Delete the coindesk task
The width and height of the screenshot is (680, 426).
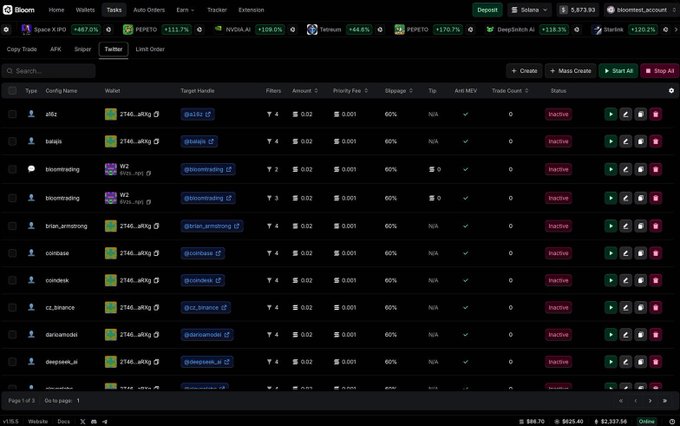(655, 280)
